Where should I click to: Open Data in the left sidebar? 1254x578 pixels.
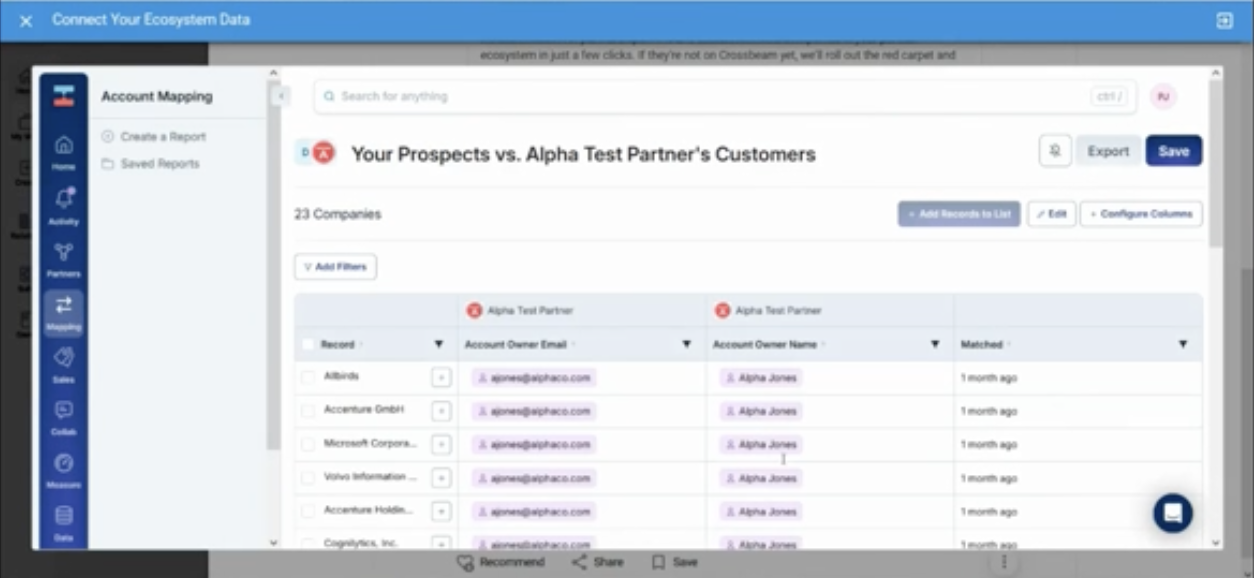63,522
